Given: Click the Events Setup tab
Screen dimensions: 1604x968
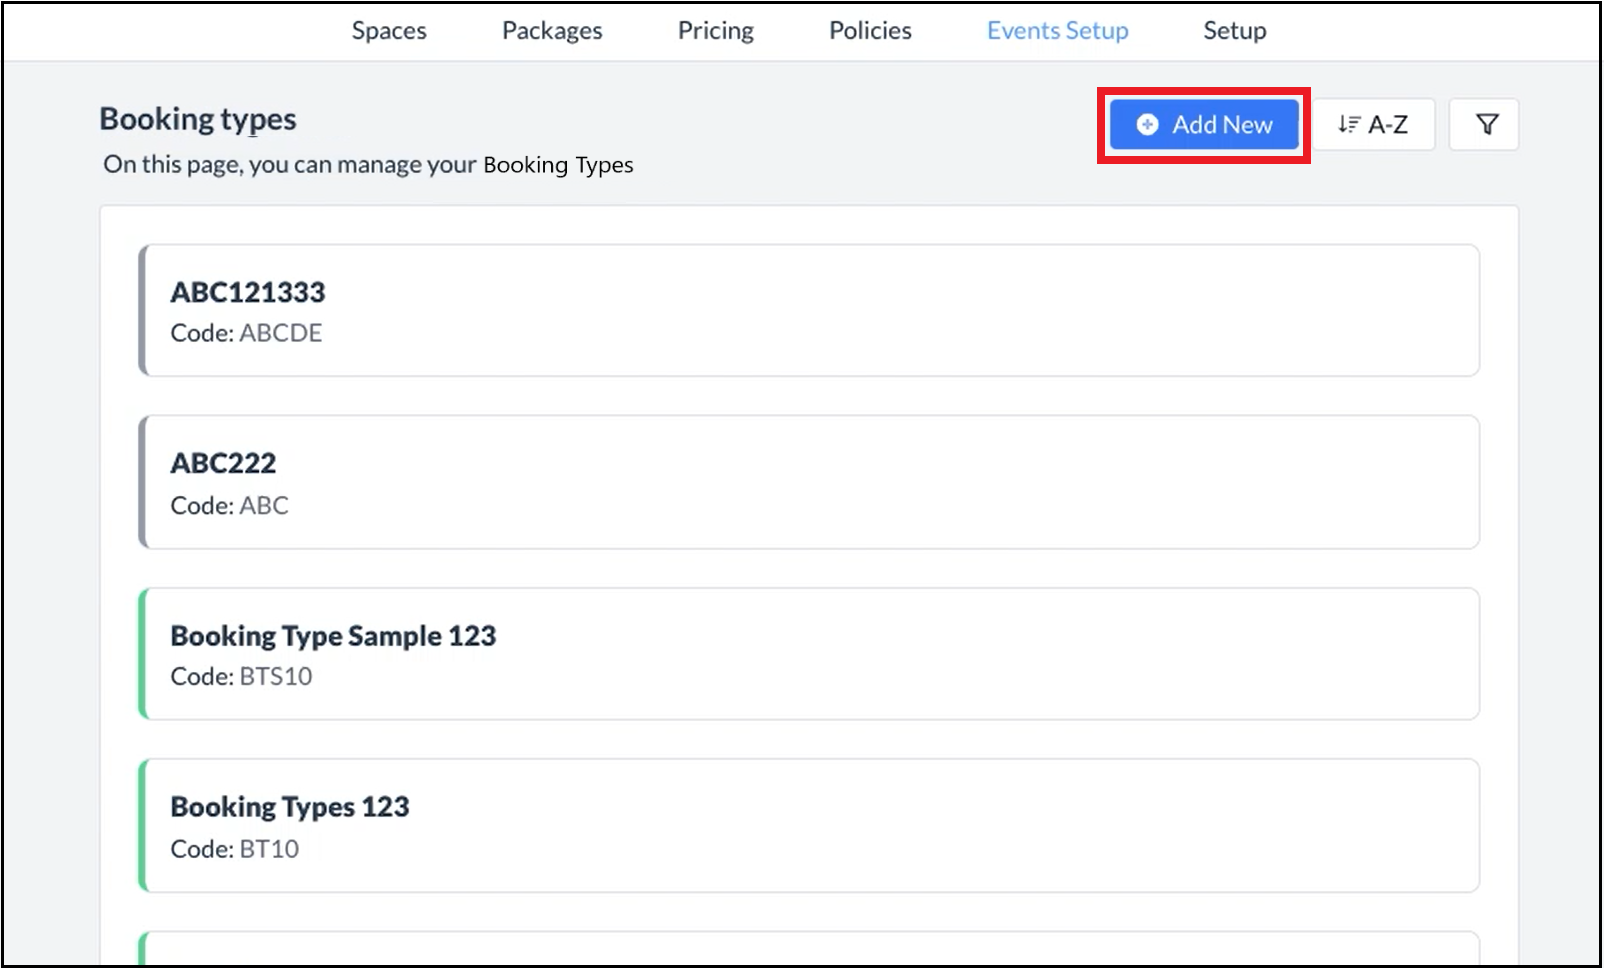Looking at the screenshot, I should pyautogui.click(x=1057, y=31).
